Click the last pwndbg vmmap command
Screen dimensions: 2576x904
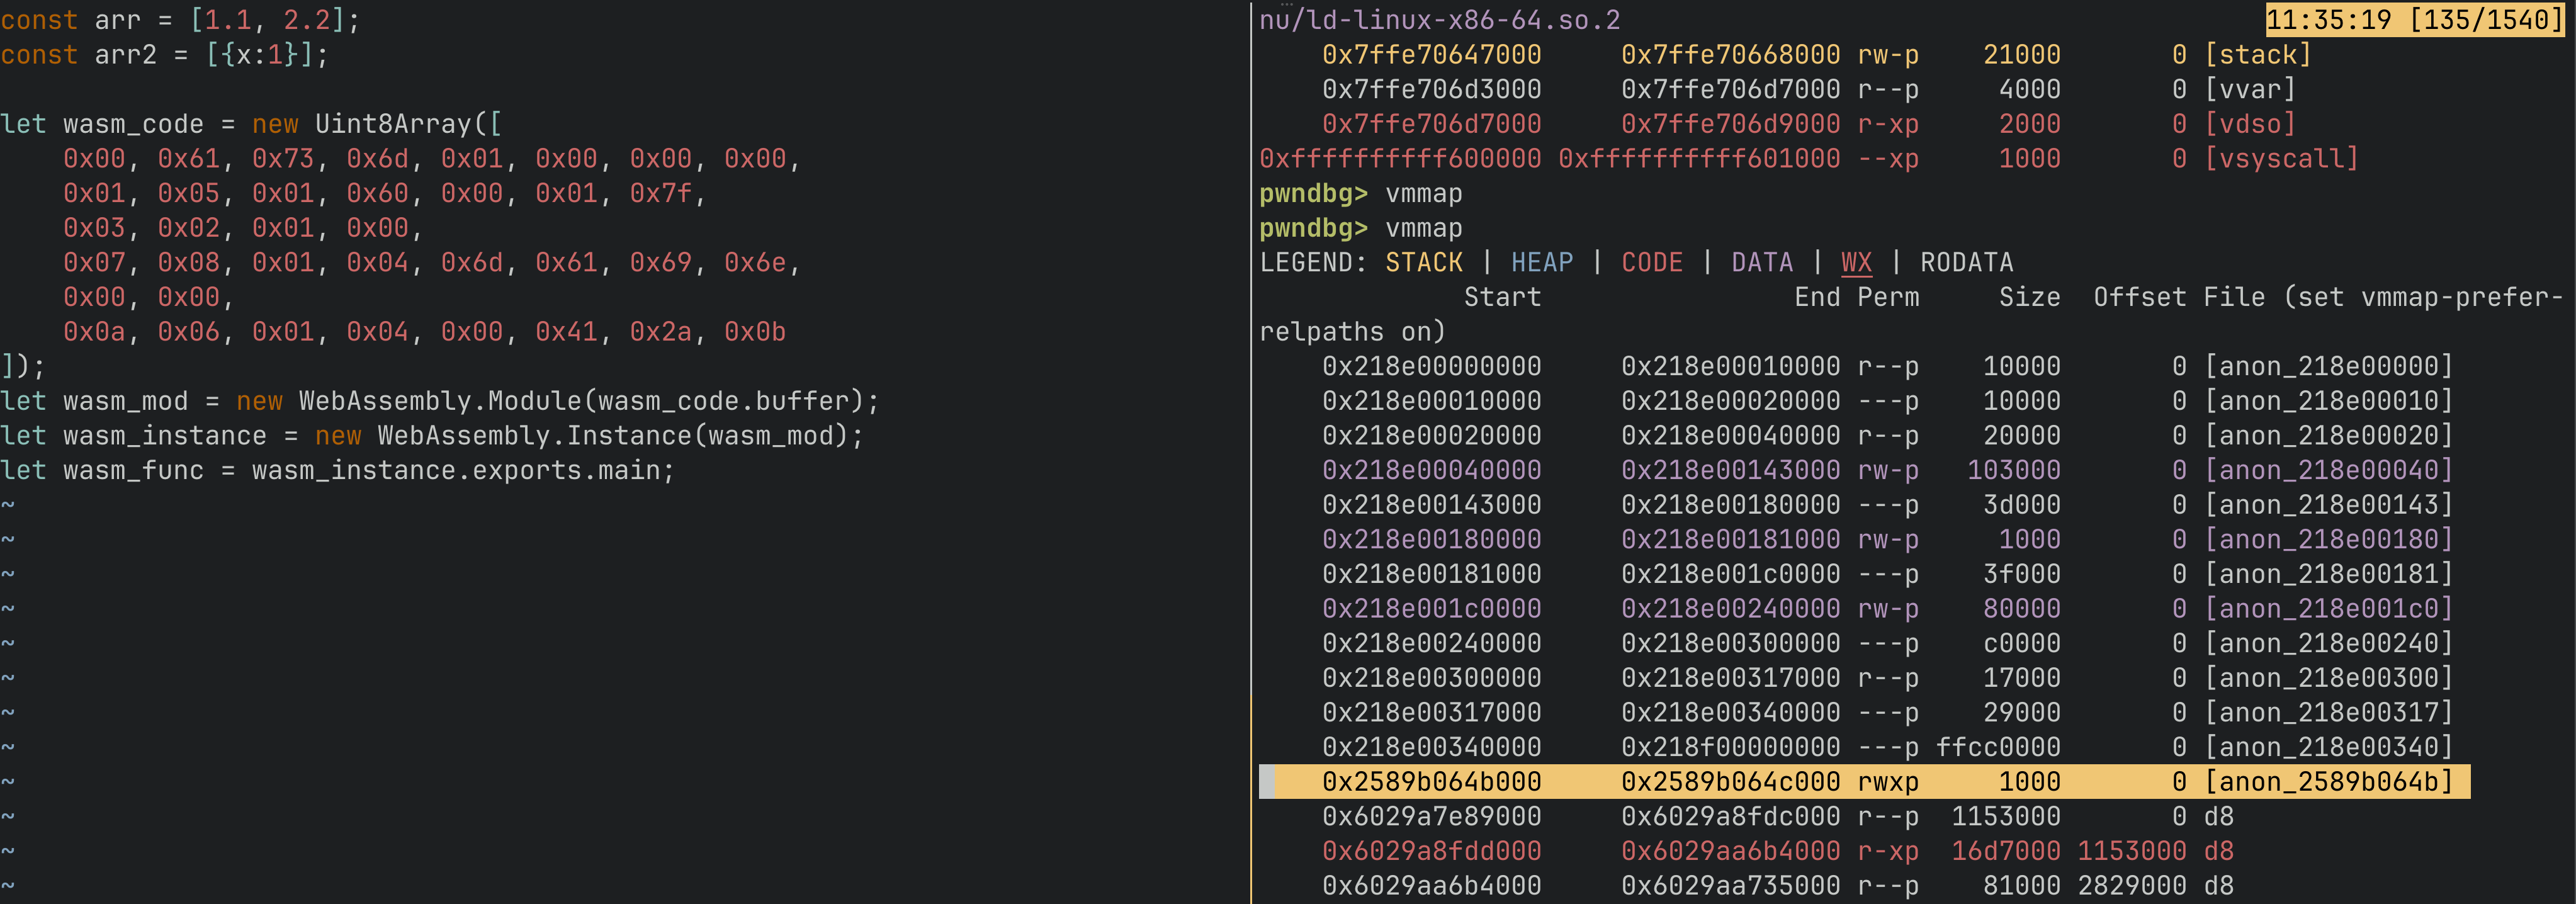[1423, 228]
